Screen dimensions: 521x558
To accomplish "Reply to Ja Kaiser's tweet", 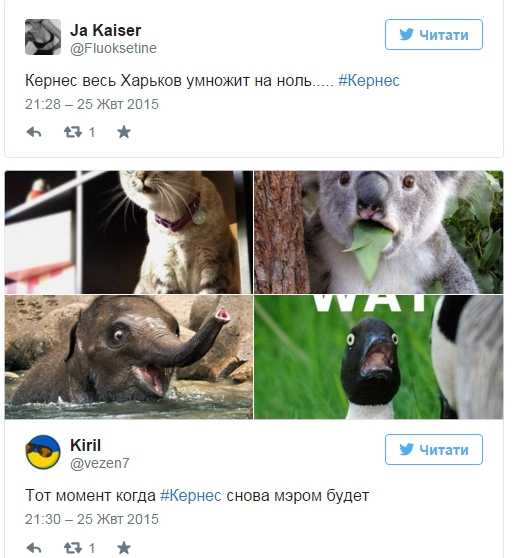I will pos(34,132).
